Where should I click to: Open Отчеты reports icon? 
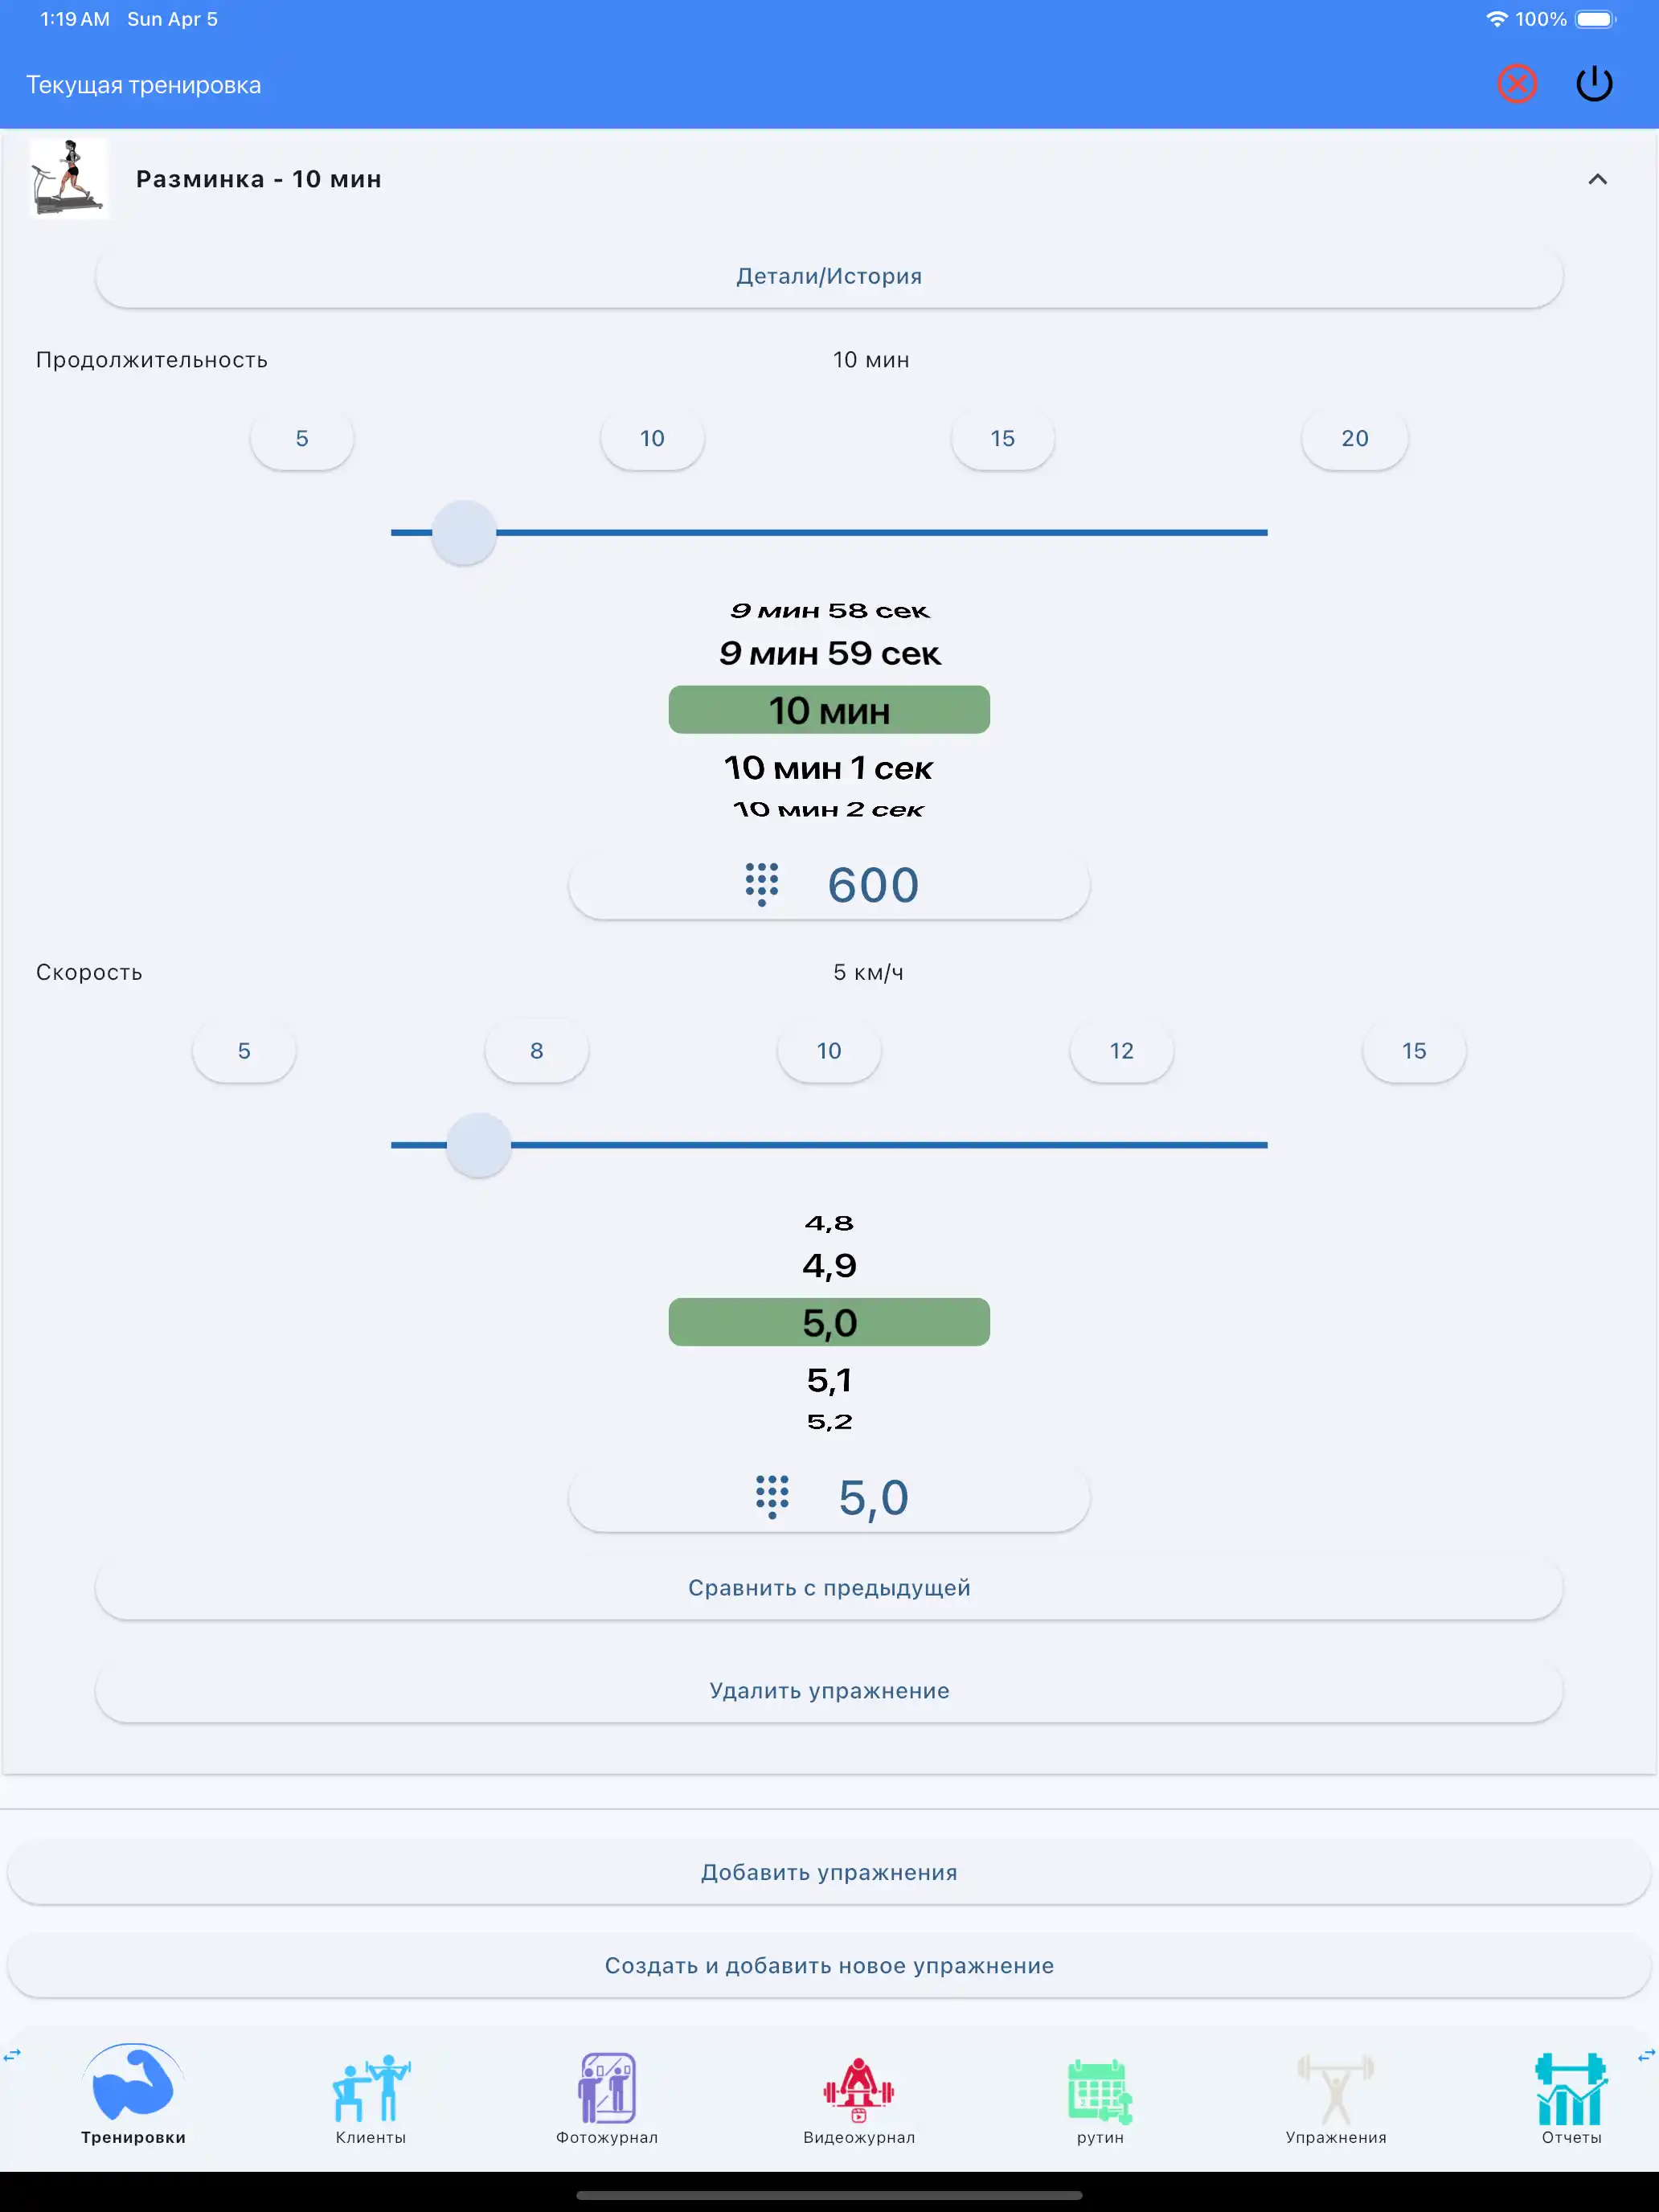click(x=1570, y=2095)
